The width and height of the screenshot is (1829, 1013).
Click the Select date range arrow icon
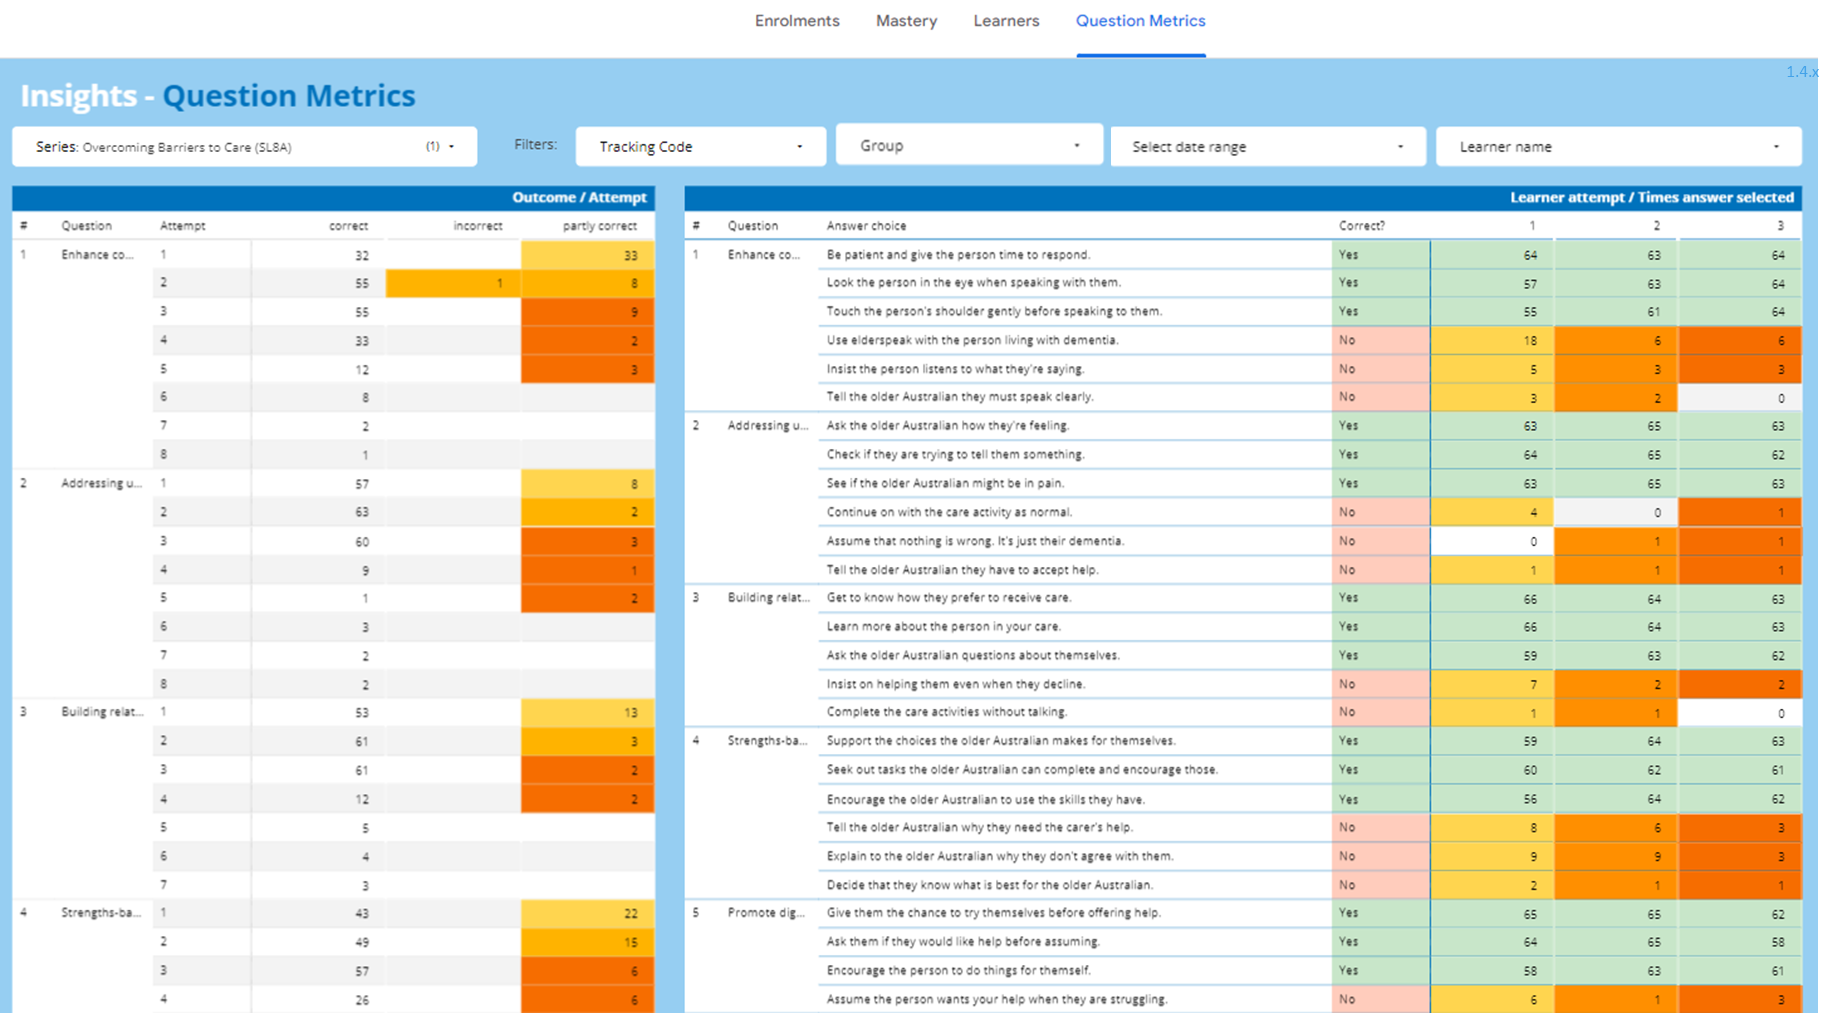(1400, 147)
